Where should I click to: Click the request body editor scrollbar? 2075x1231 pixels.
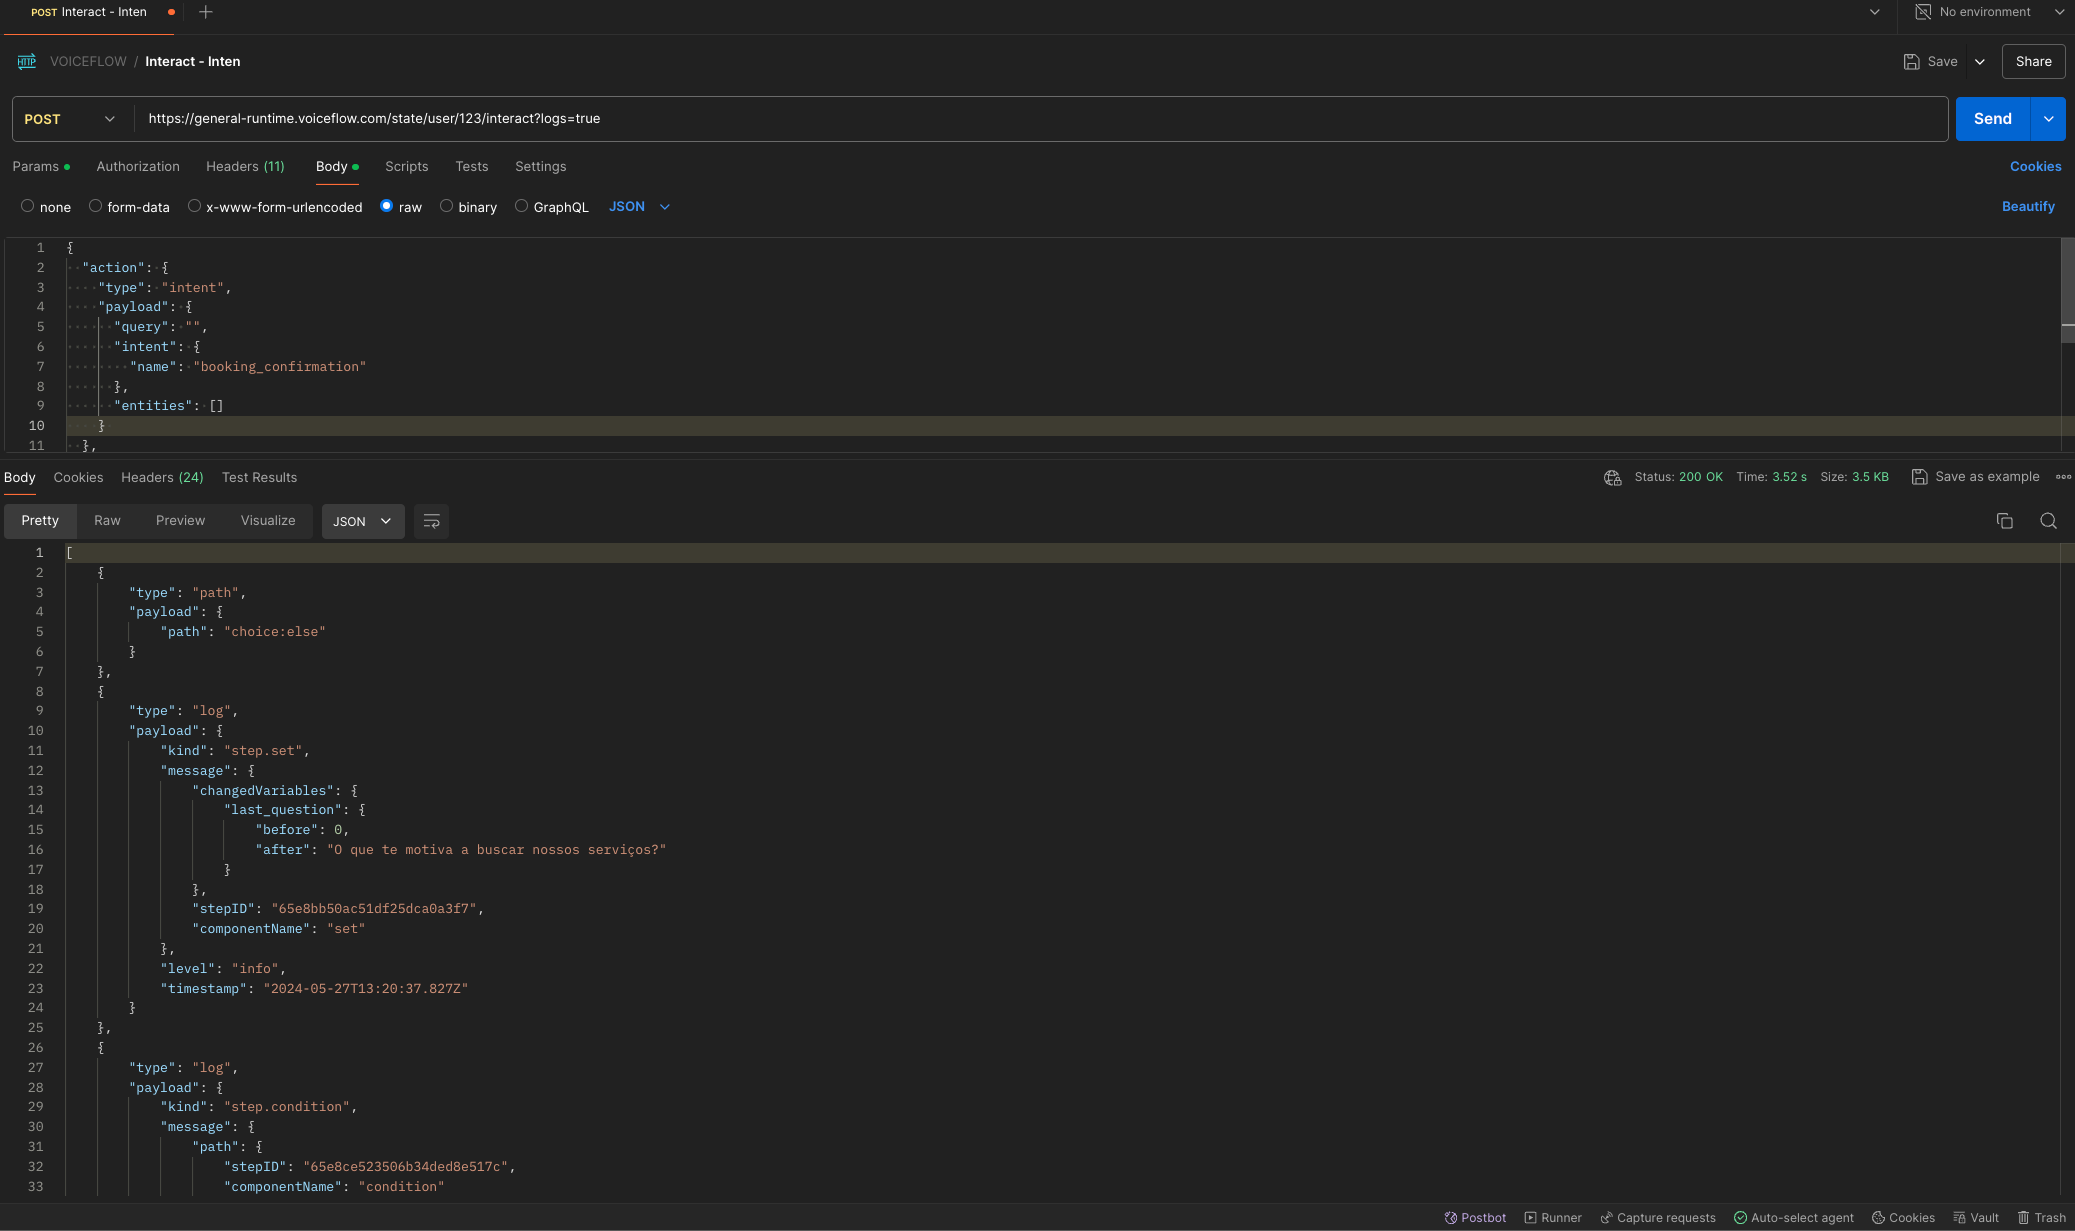tap(2067, 290)
